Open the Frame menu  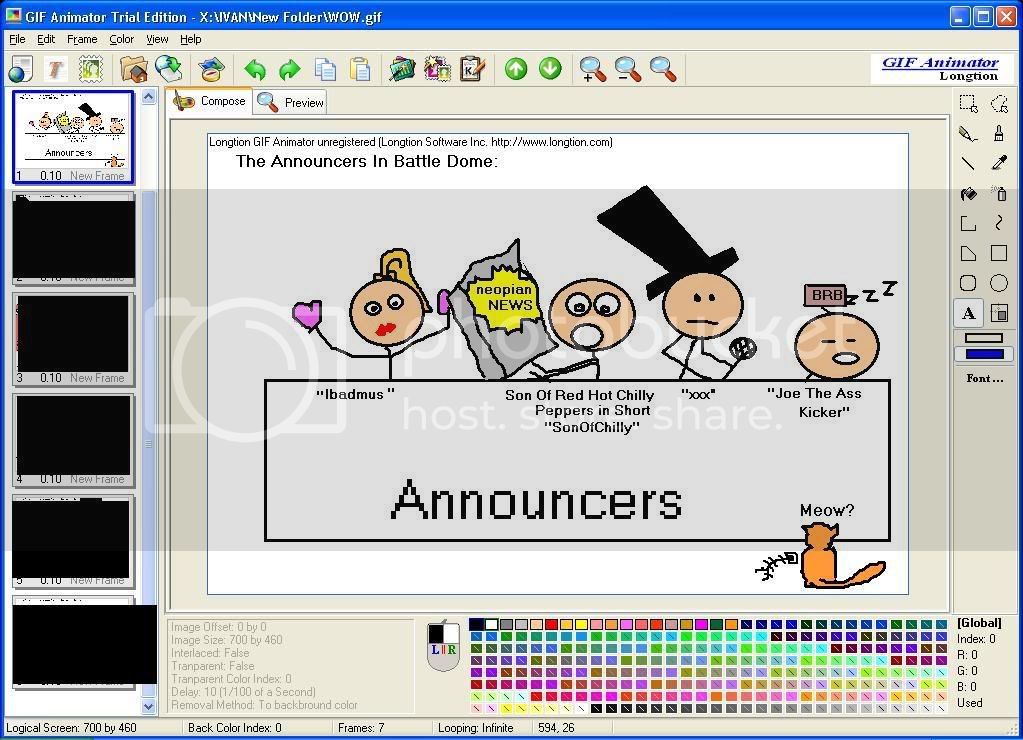tap(82, 39)
